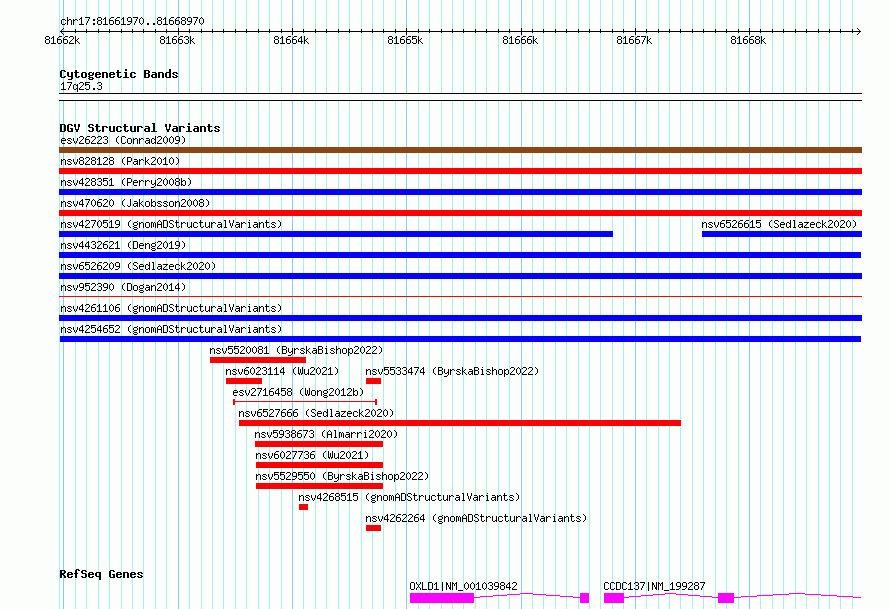Click the blue nsv6526615 variant bar
890x609 pixels.
click(782, 234)
